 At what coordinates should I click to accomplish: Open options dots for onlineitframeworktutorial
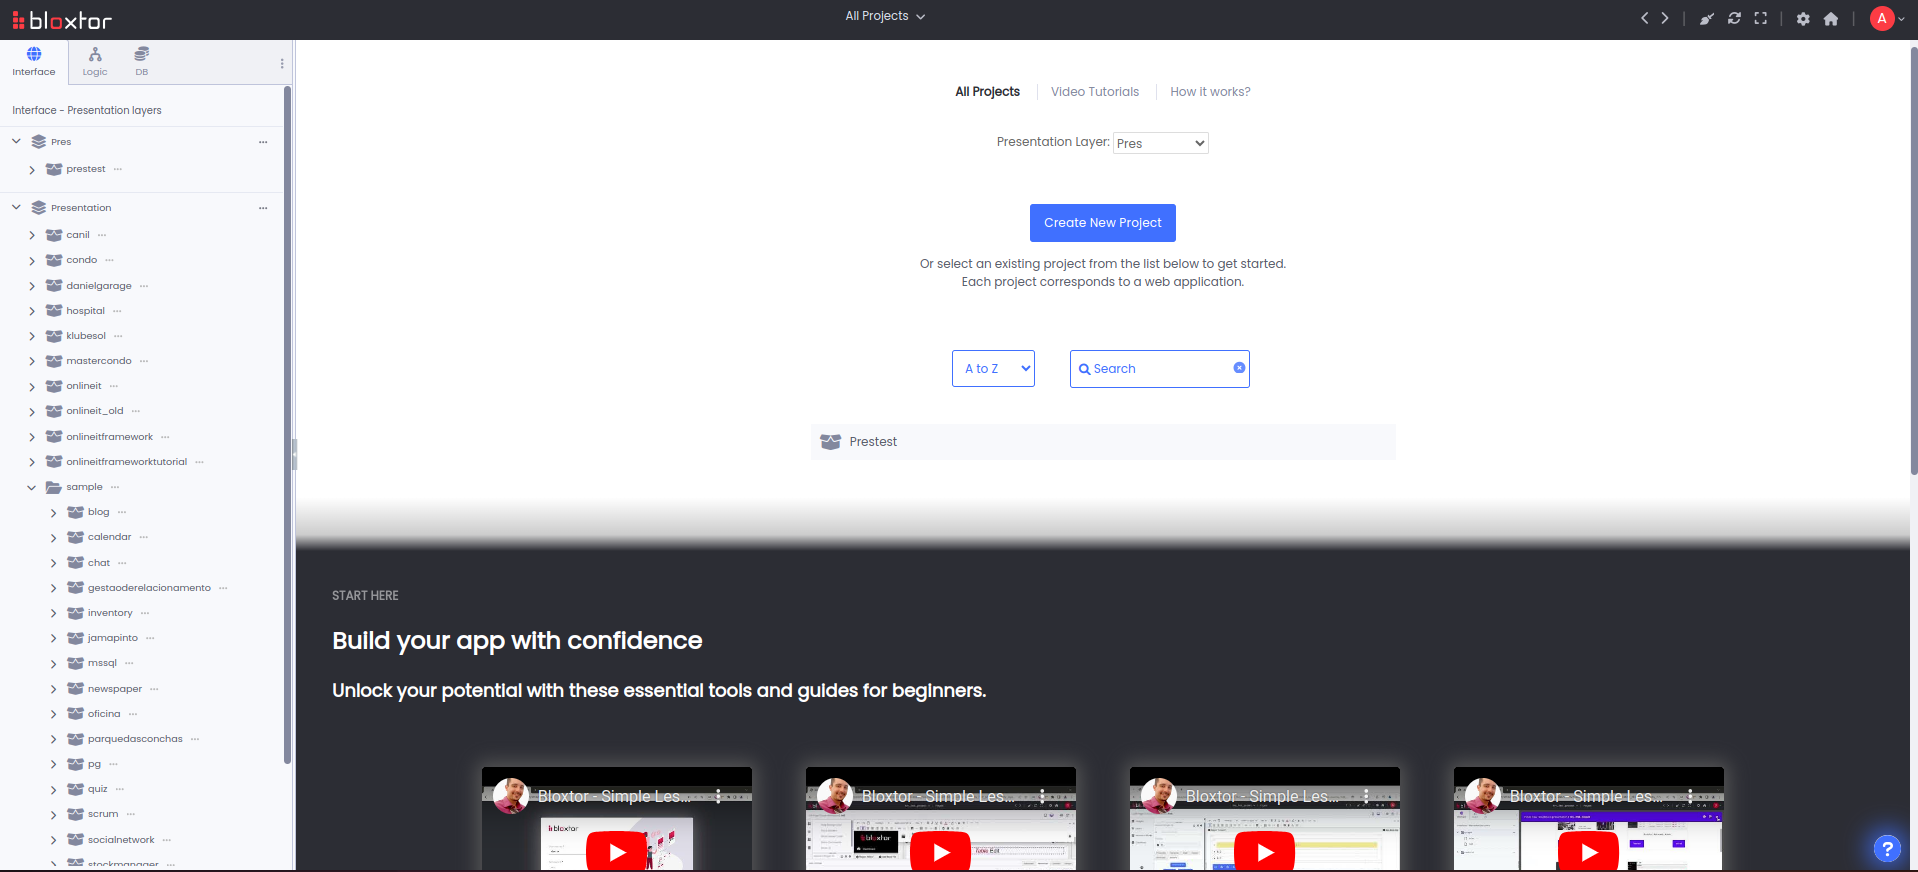200,462
